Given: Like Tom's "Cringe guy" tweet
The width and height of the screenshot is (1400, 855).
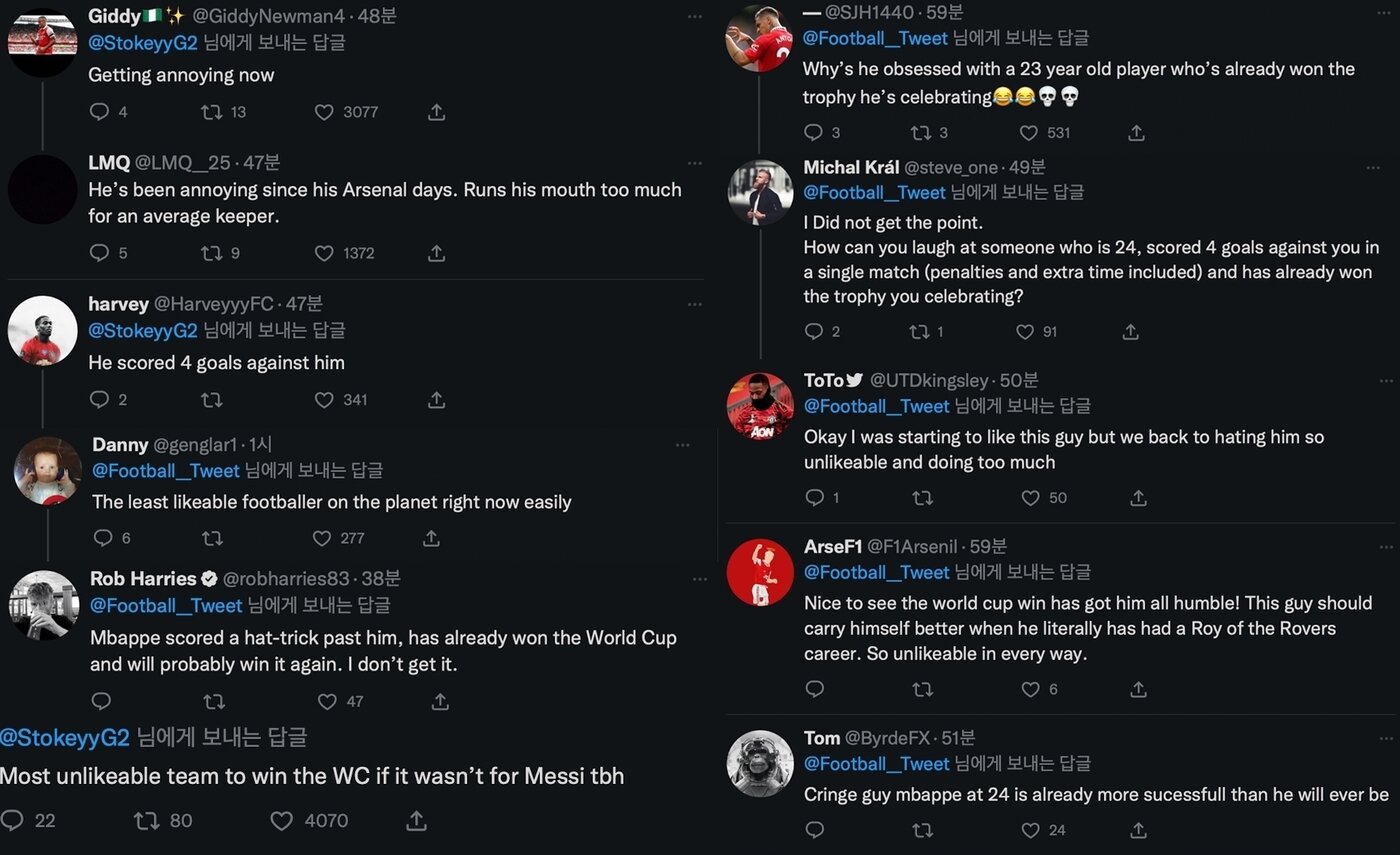Looking at the screenshot, I should [x=1030, y=829].
